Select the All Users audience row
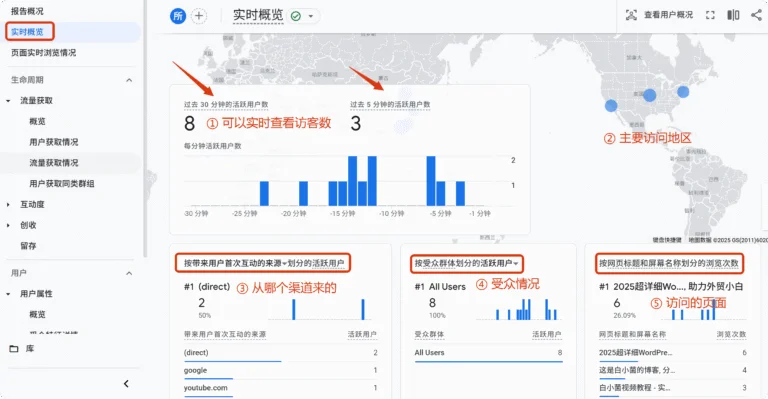768x399 pixels. [488, 352]
